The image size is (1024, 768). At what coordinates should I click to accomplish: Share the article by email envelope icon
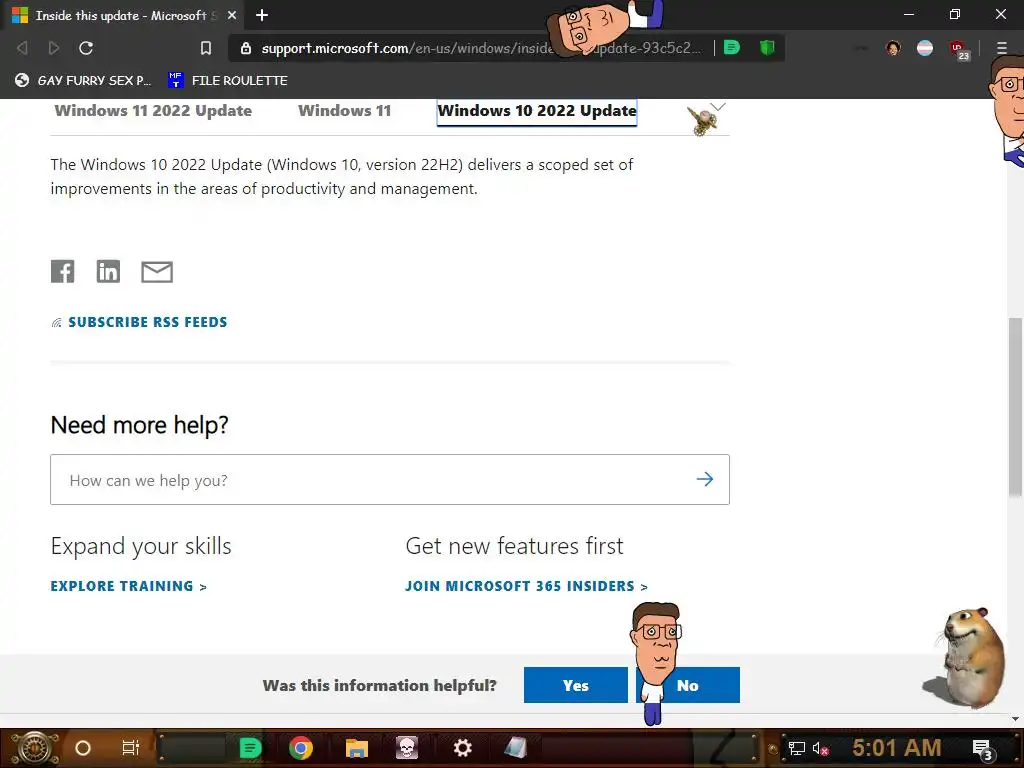click(x=157, y=272)
